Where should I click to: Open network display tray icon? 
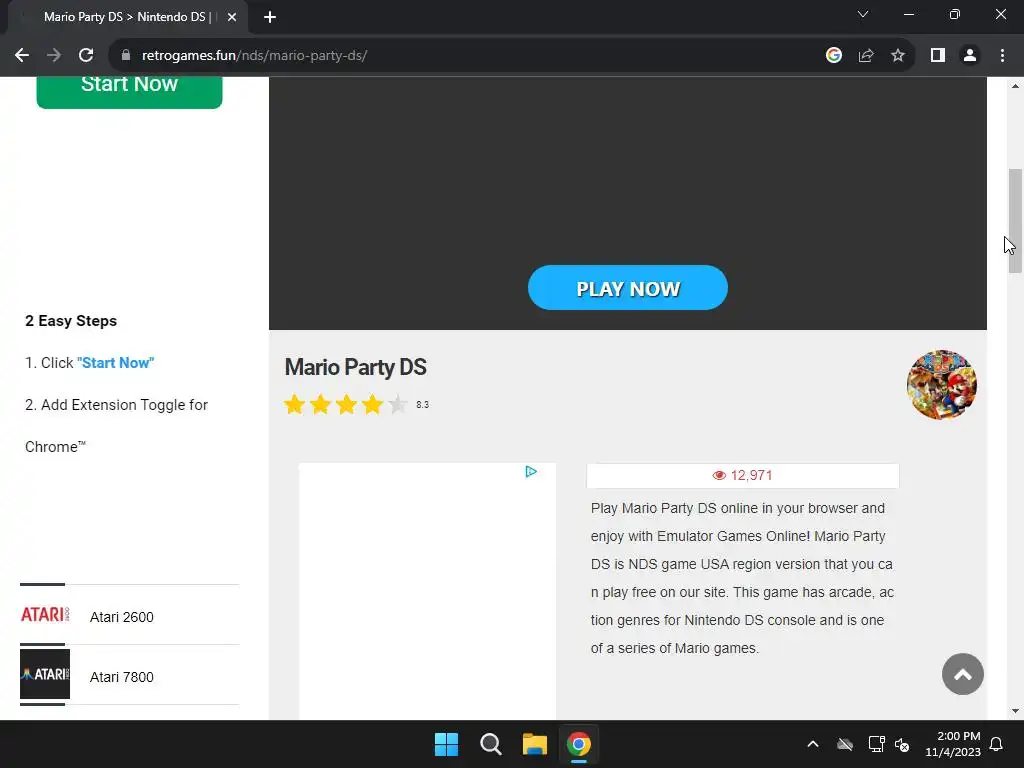(876, 744)
